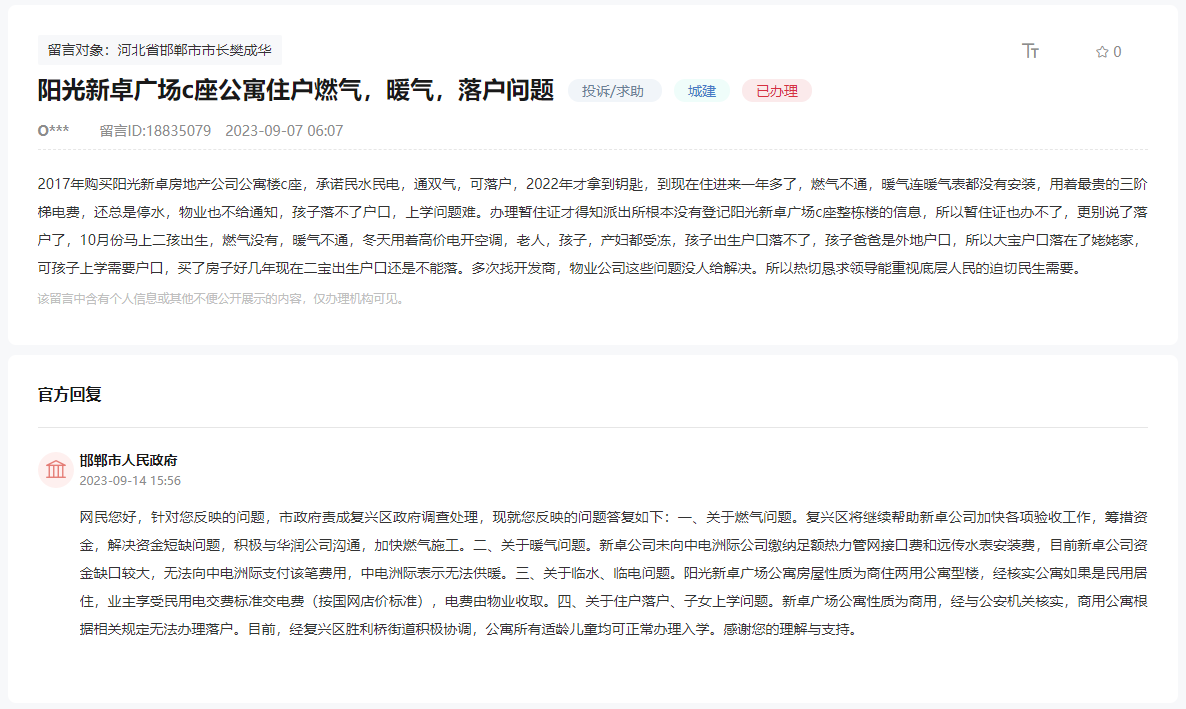This screenshot has width=1186, height=709.
Task: Click the reply timestamp 2023-09-14 15:56
Action: point(130,480)
